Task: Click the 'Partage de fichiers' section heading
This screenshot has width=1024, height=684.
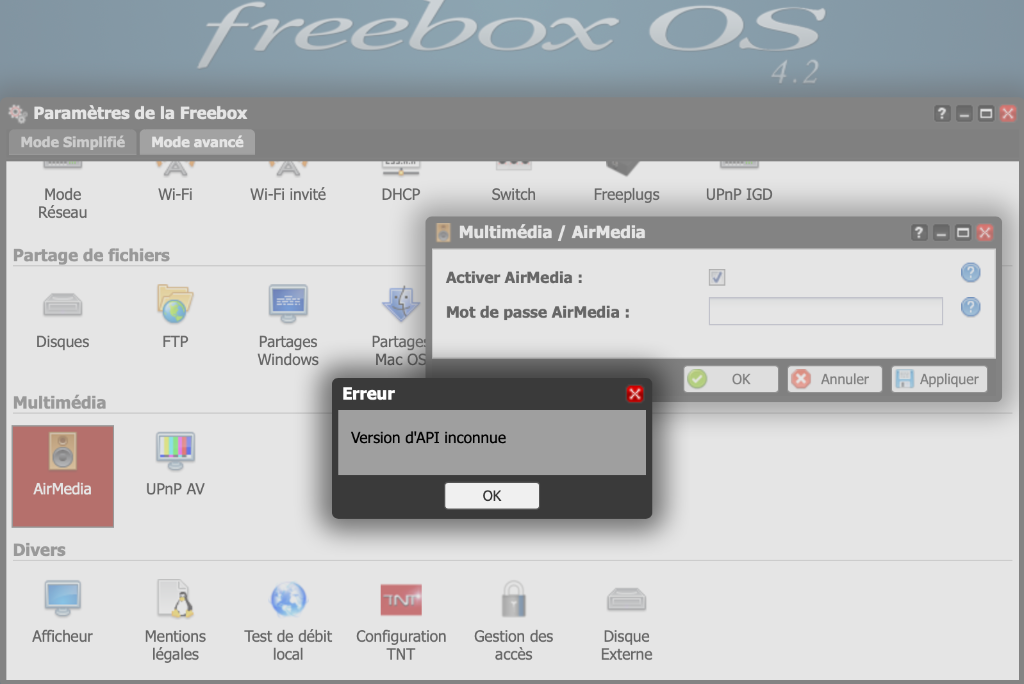Action: pyautogui.click(x=91, y=255)
